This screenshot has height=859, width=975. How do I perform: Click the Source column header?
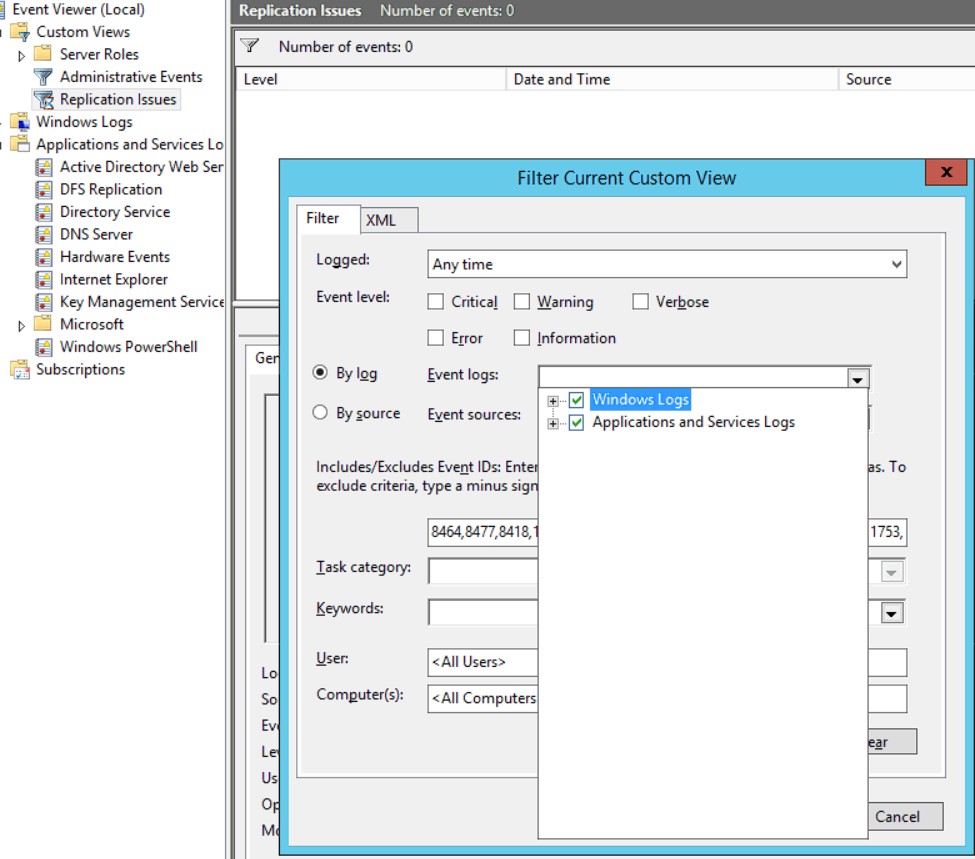[x=907, y=79]
